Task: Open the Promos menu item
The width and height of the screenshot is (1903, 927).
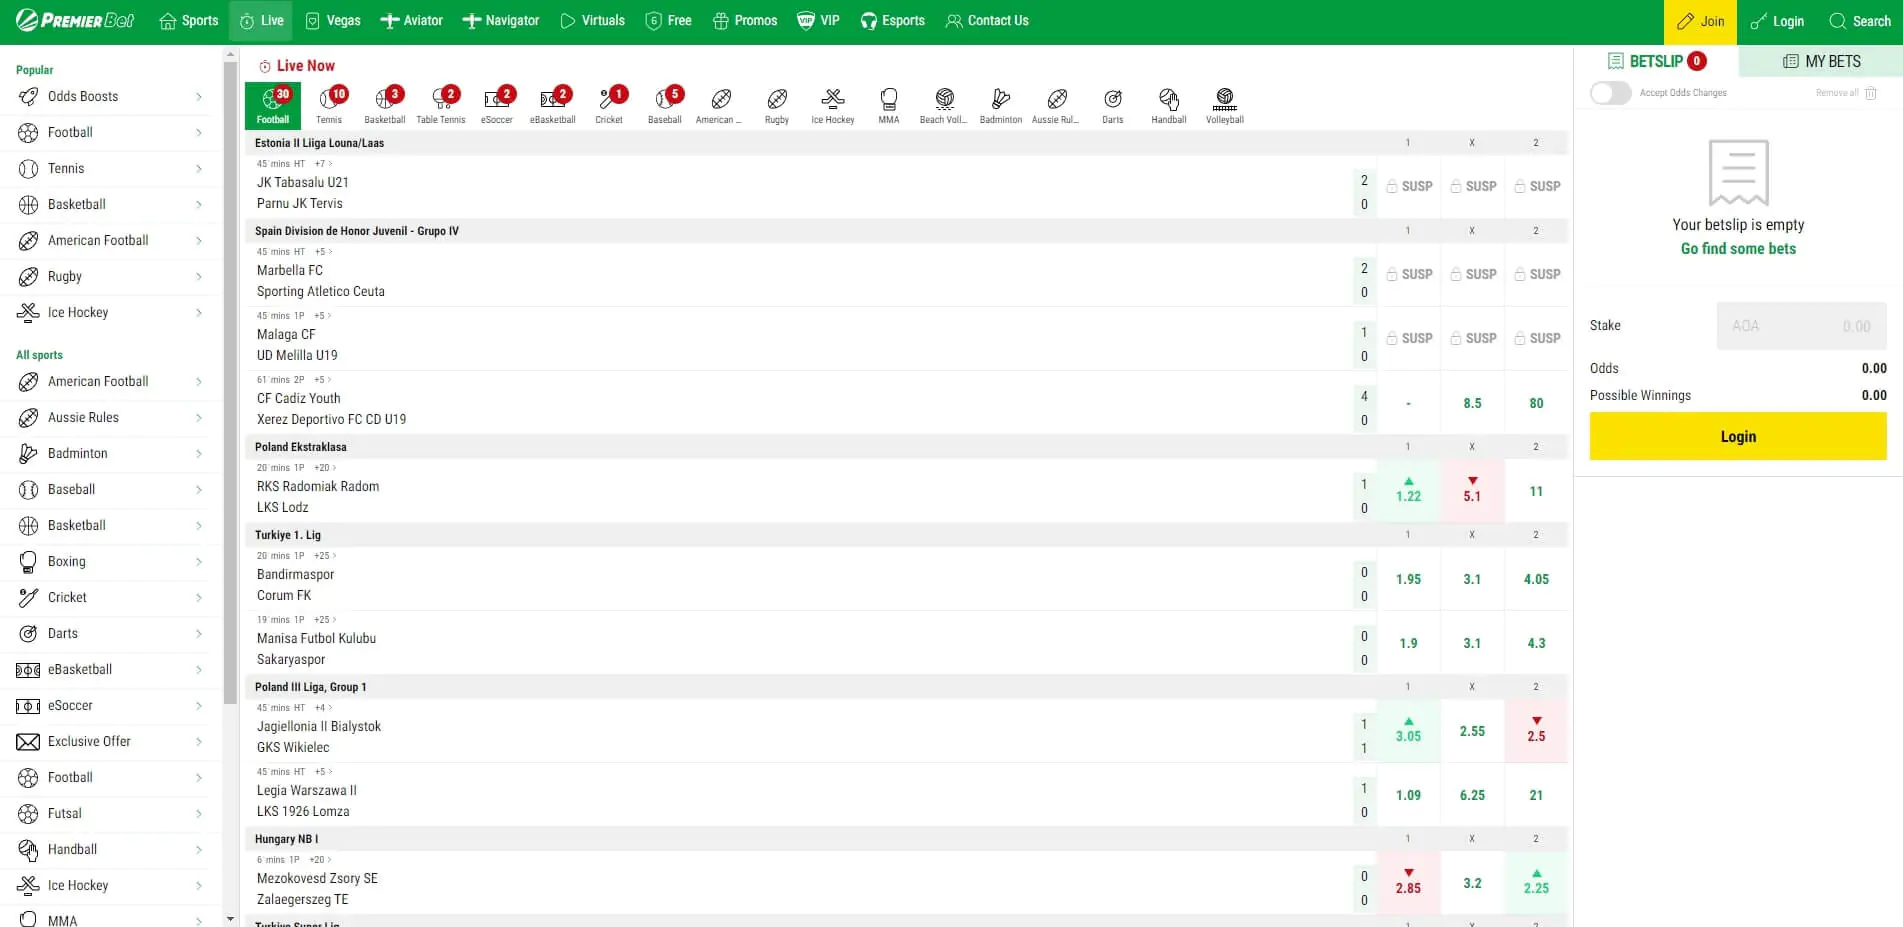Action: tap(744, 20)
